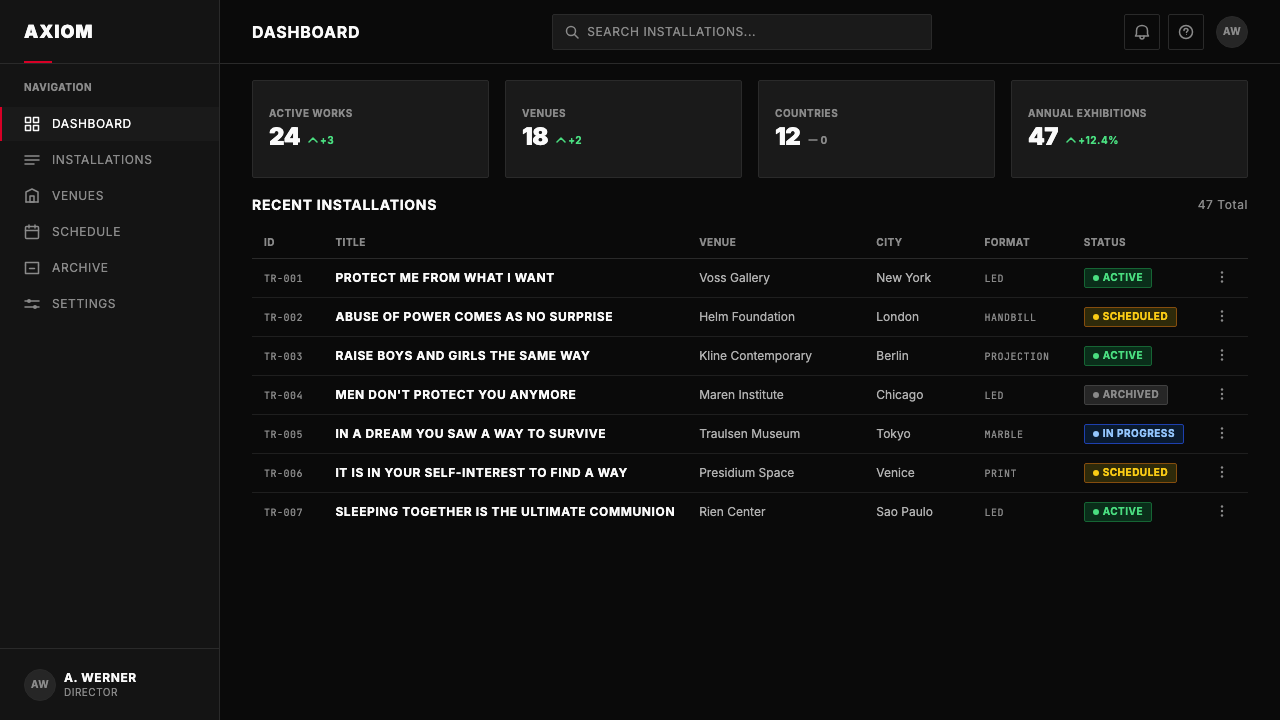
Task: Click the Archive box icon
Action: pyautogui.click(x=32, y=268)
